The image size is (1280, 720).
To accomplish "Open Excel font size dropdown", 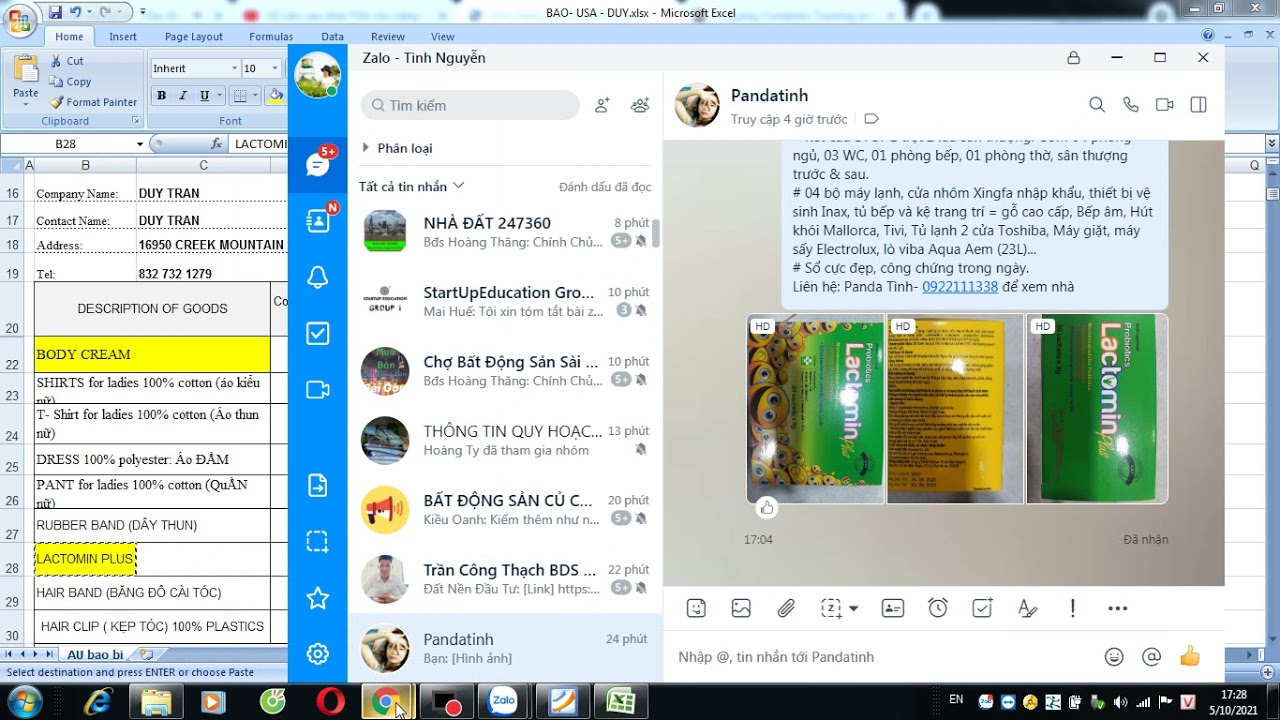I will coord(277,68).
